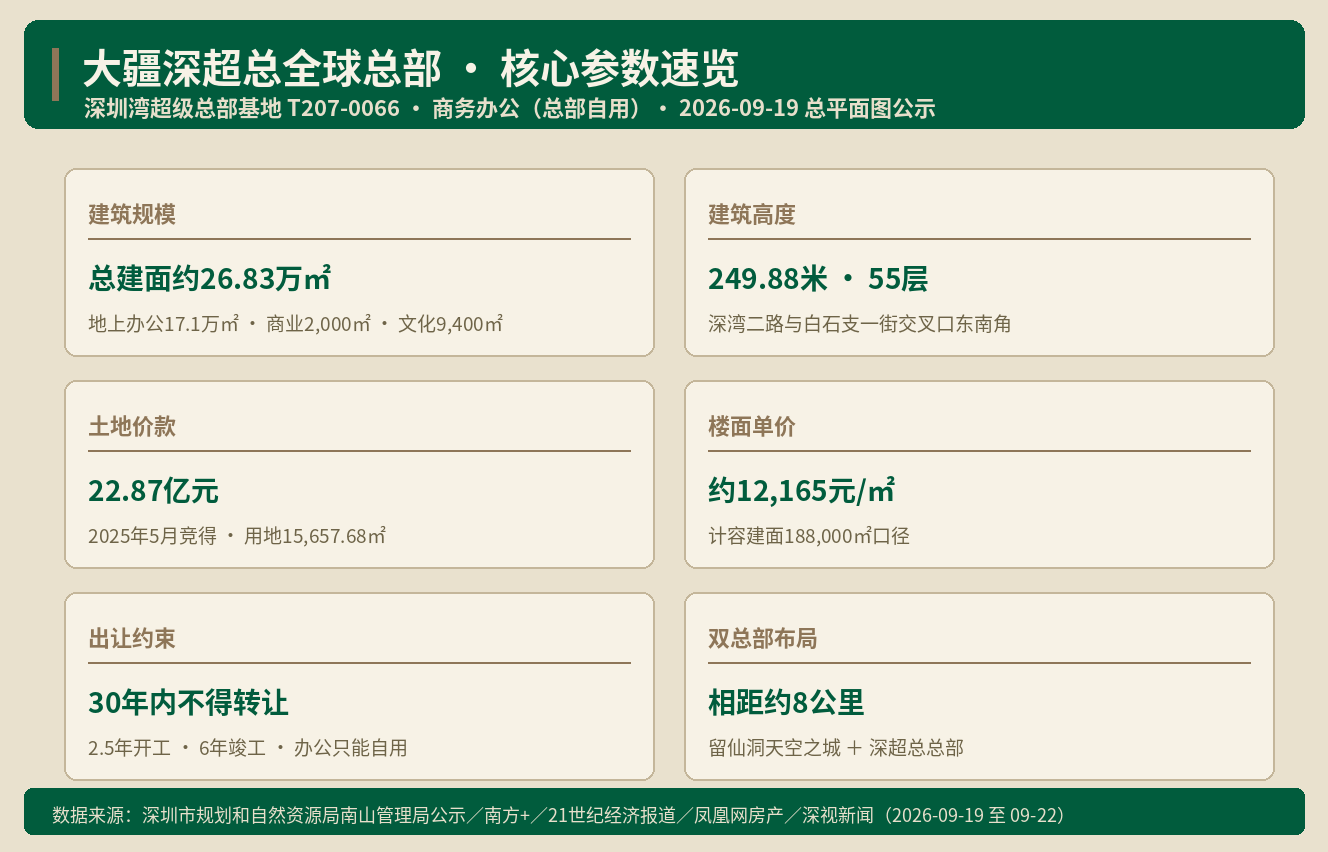The width and height of the screenshot is (1328, 852).
Task: Select the 楼面单价 card heading
Action: click(752, 427)
